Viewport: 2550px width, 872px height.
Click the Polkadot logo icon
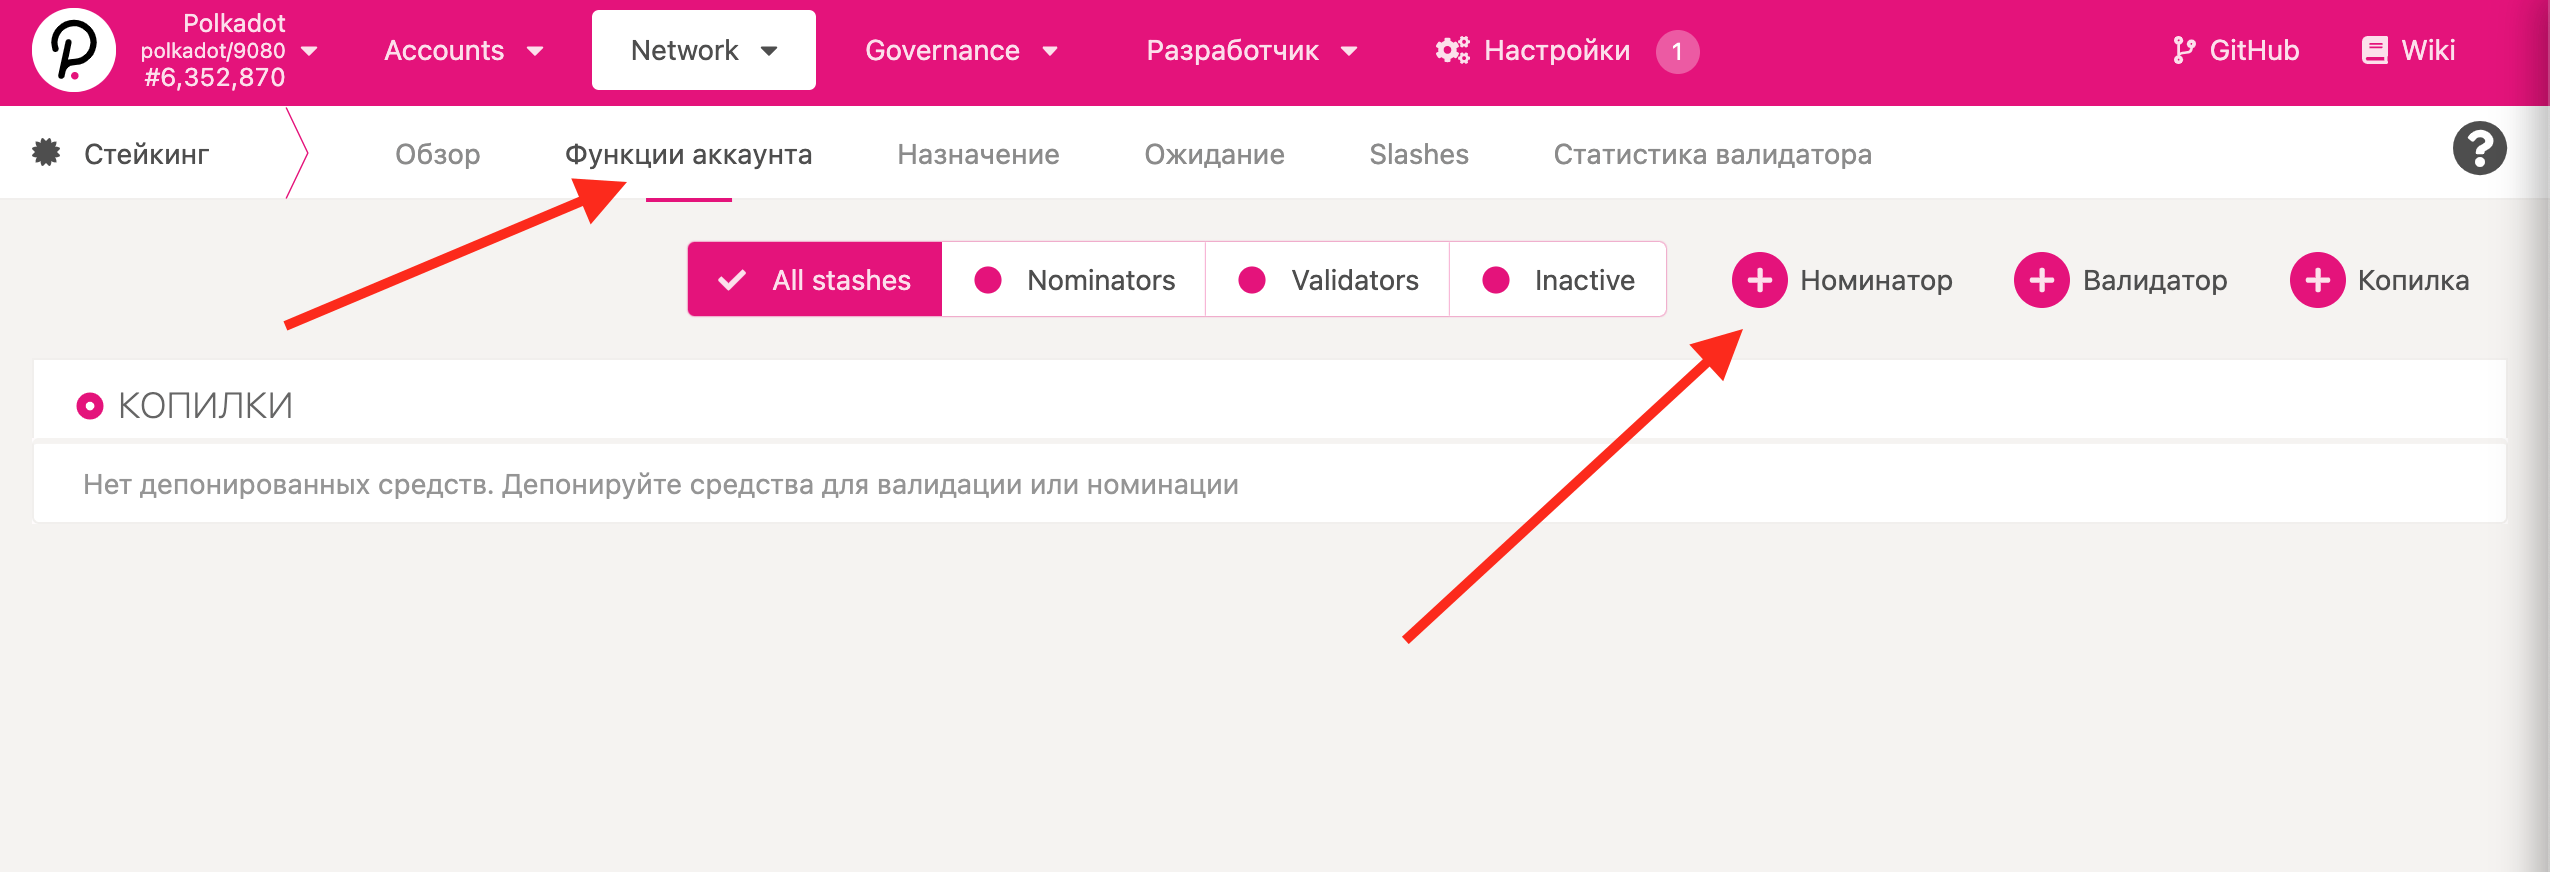(74, 51)
